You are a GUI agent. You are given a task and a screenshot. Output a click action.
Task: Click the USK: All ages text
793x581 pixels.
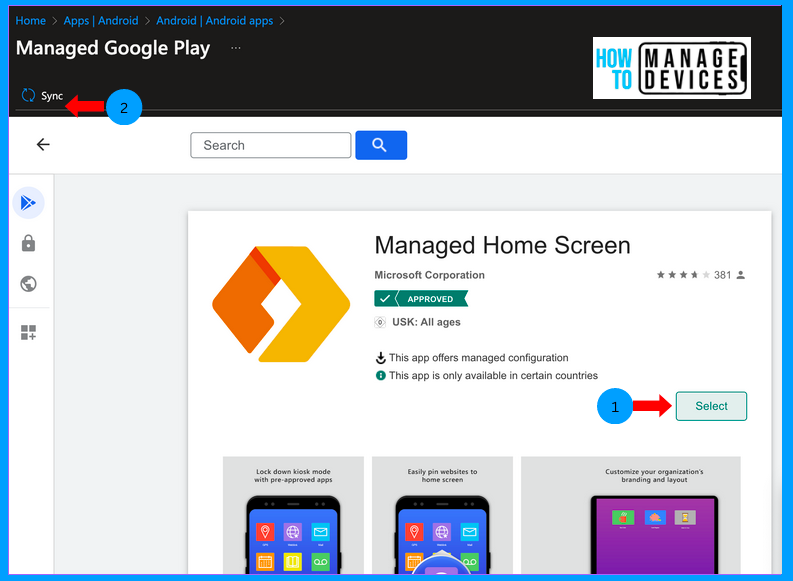[x=426, y=322]
